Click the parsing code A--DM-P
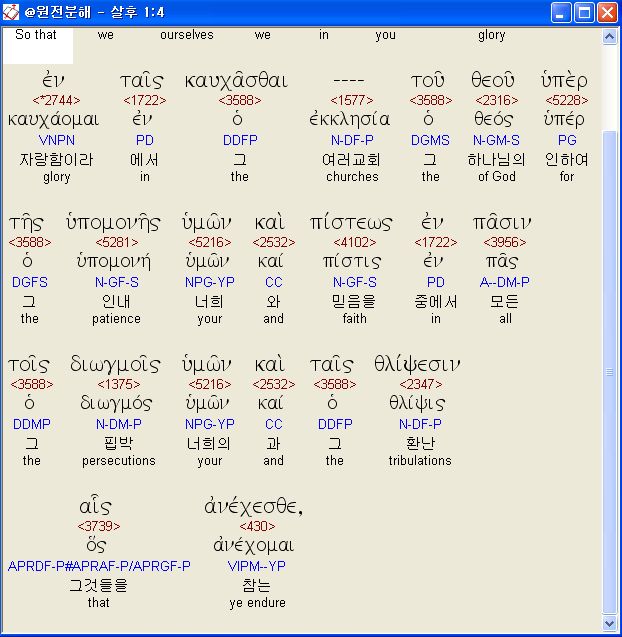The width and height of the screenshot is (622, 637). pyautogui.click(x=505, y=282)
